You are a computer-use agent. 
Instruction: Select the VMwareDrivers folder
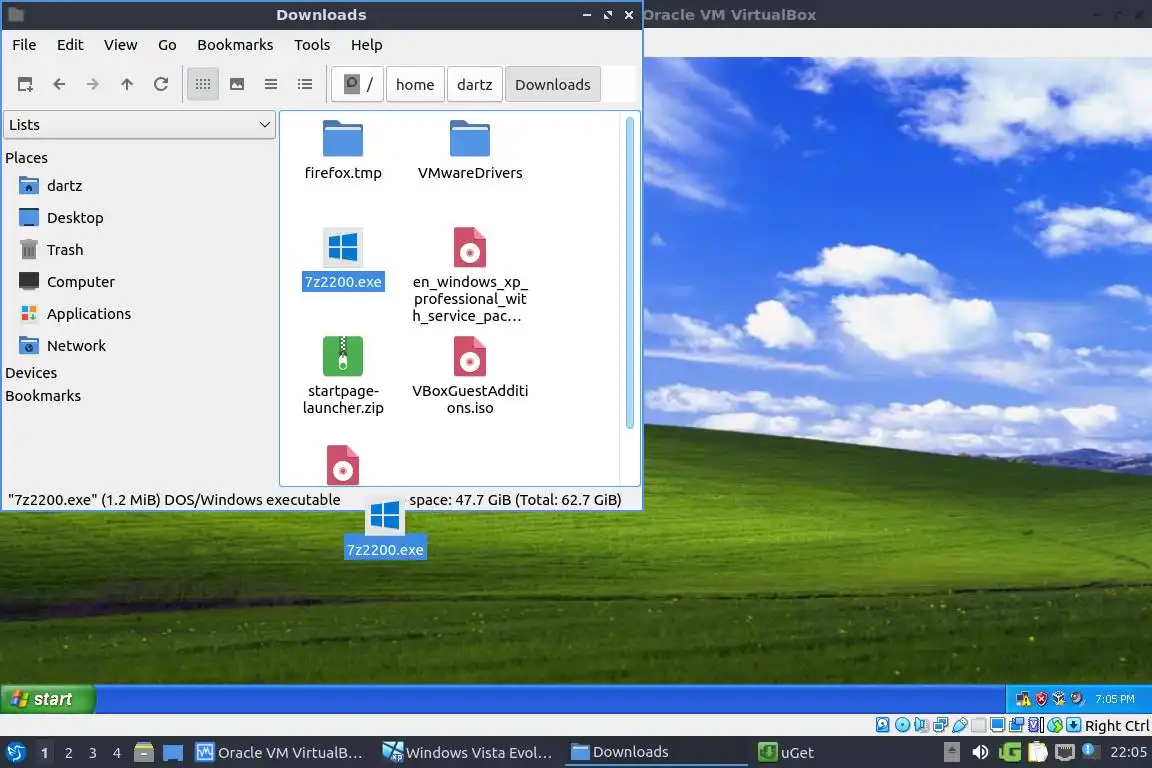tap(470, 150)
